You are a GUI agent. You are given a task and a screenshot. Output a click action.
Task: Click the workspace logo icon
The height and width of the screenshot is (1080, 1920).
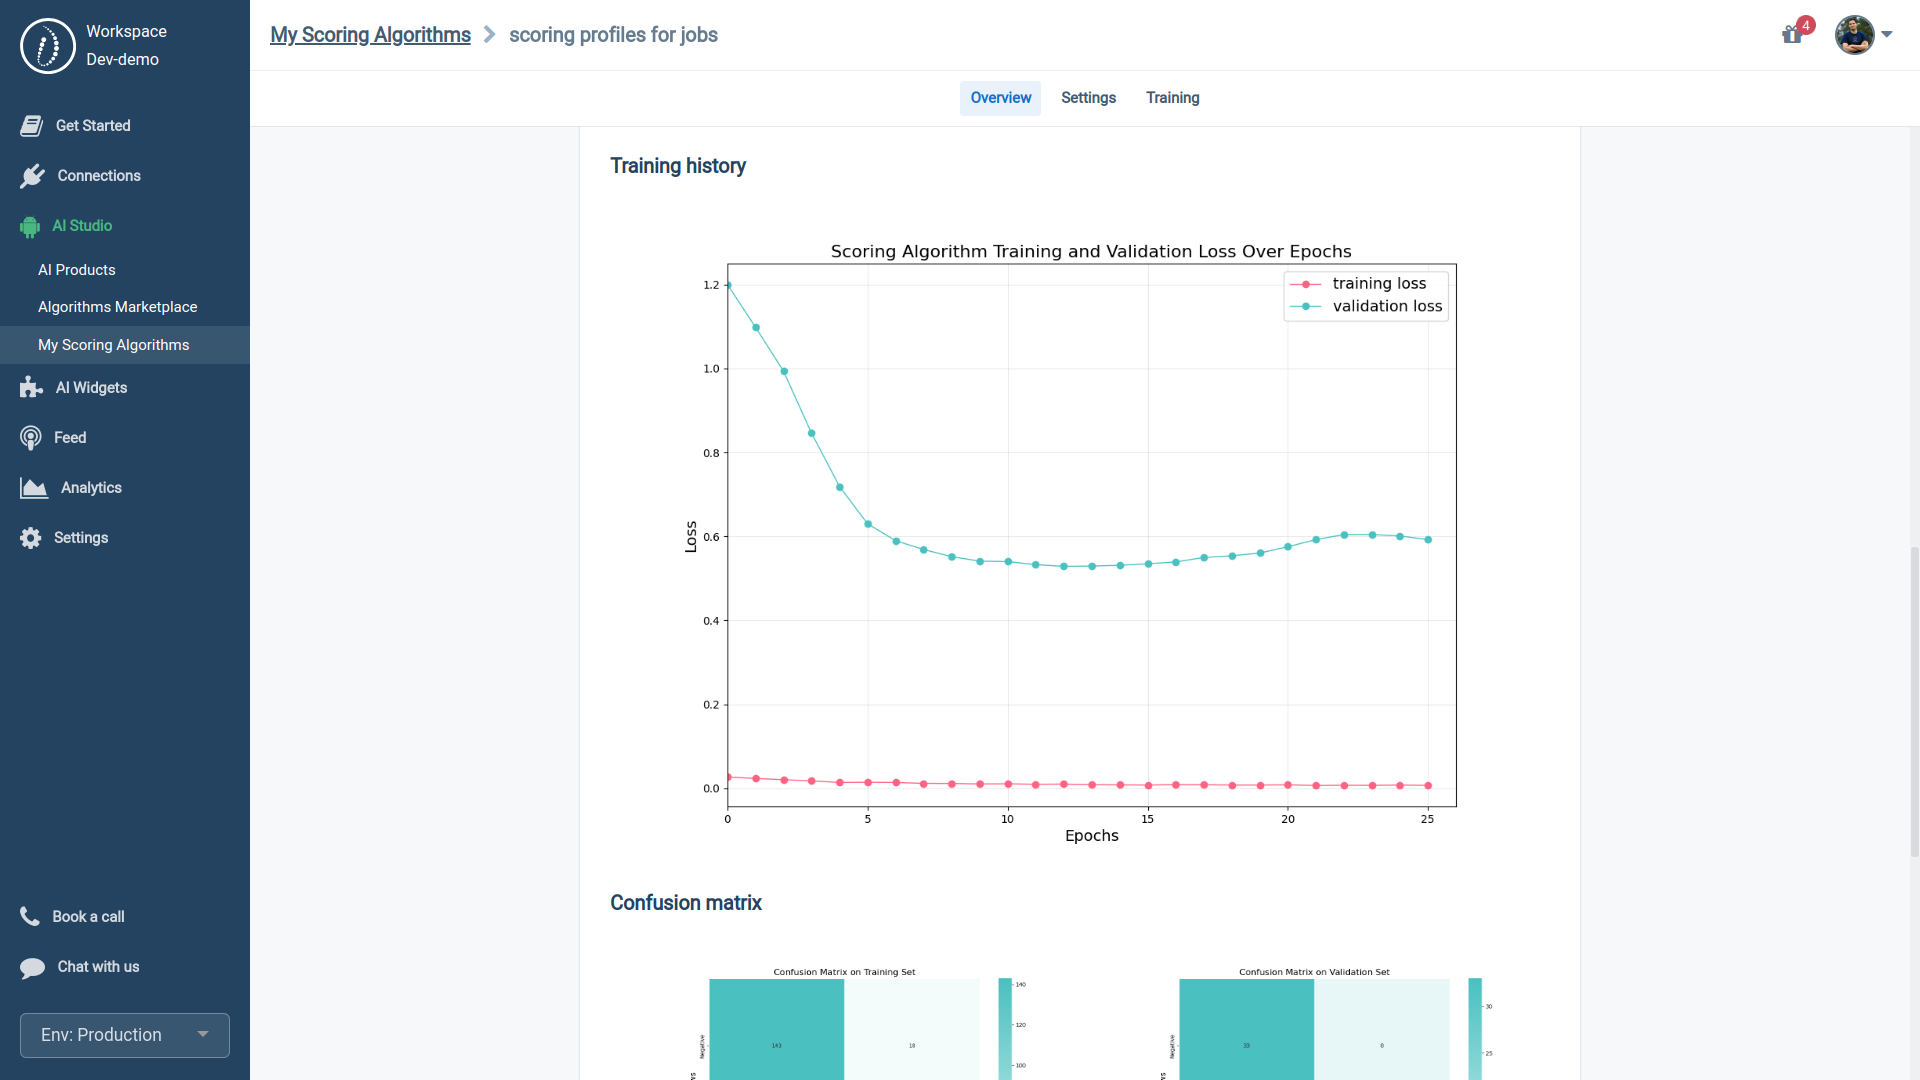pyautogui.click(x=48, y=46)
